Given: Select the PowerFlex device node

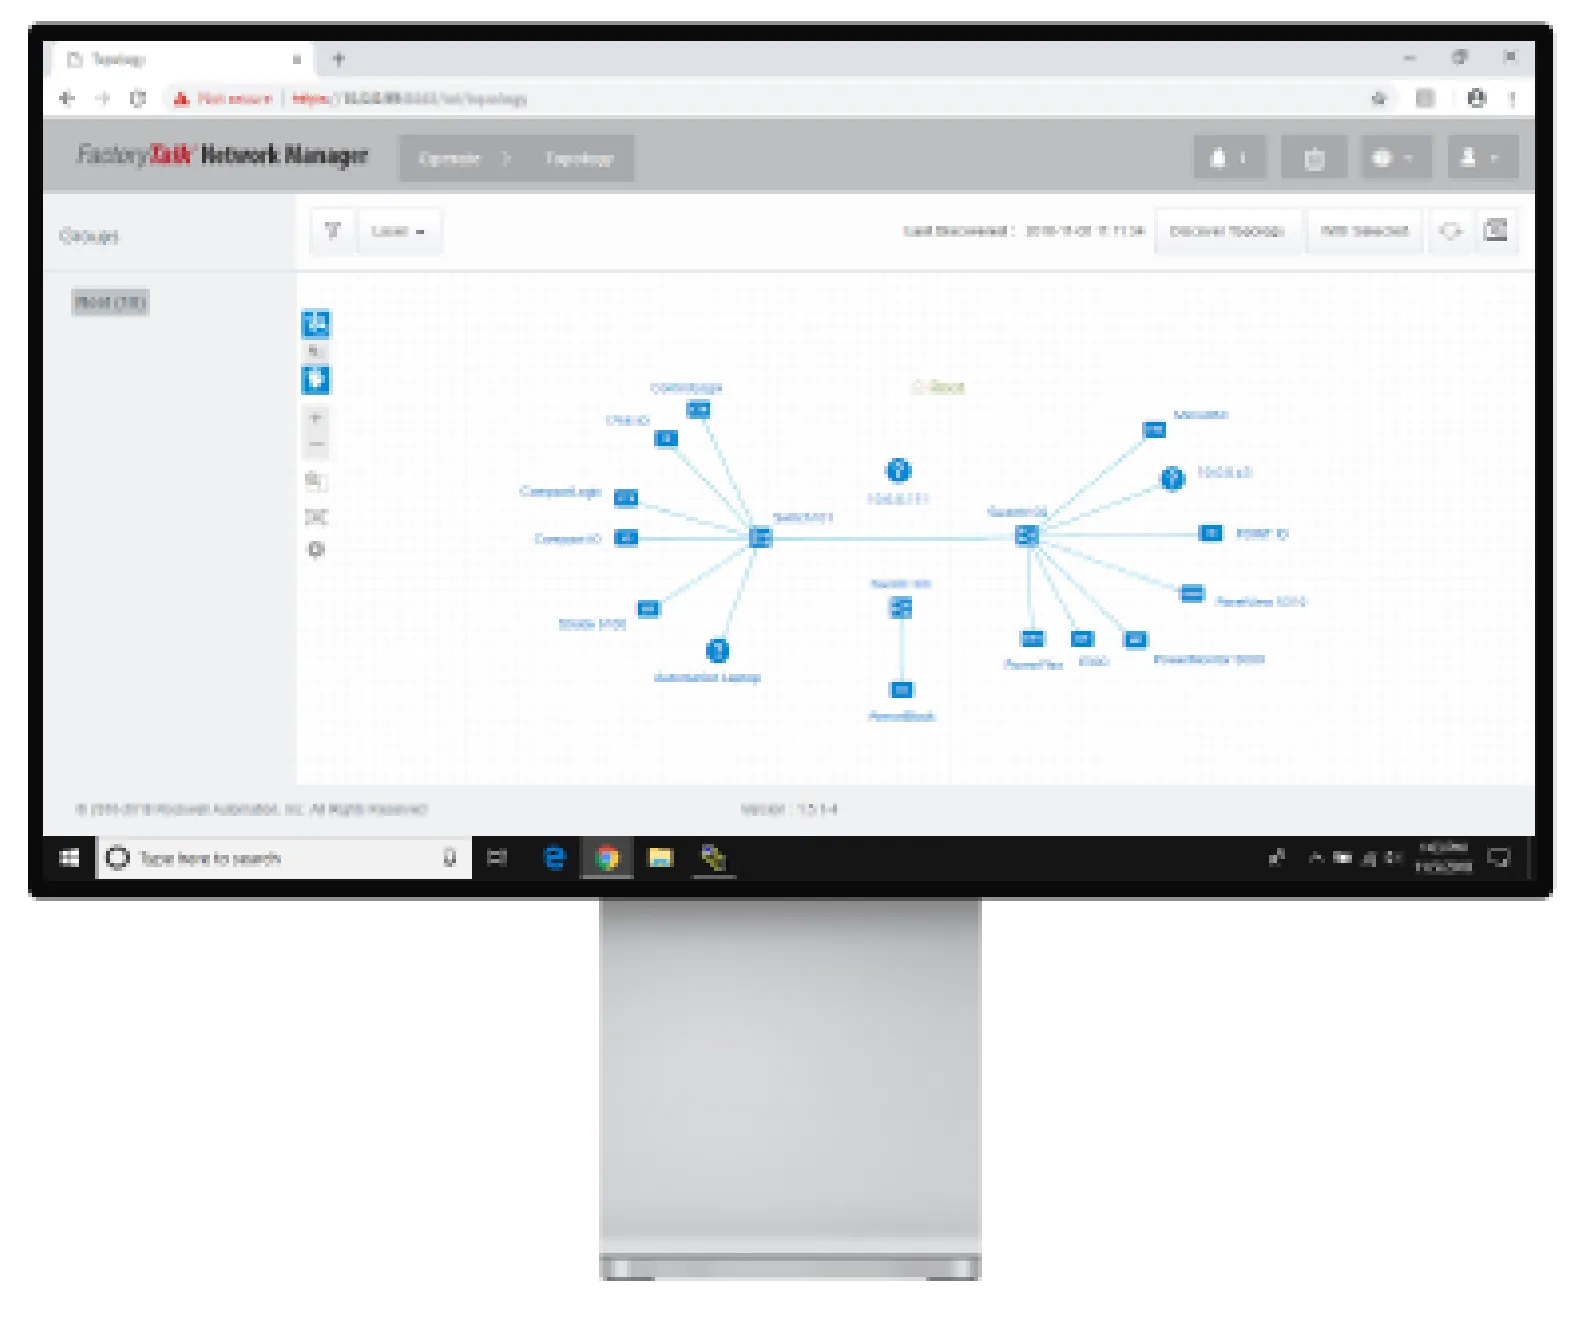Looking at the screenshot, I should tap(1033, 639).
